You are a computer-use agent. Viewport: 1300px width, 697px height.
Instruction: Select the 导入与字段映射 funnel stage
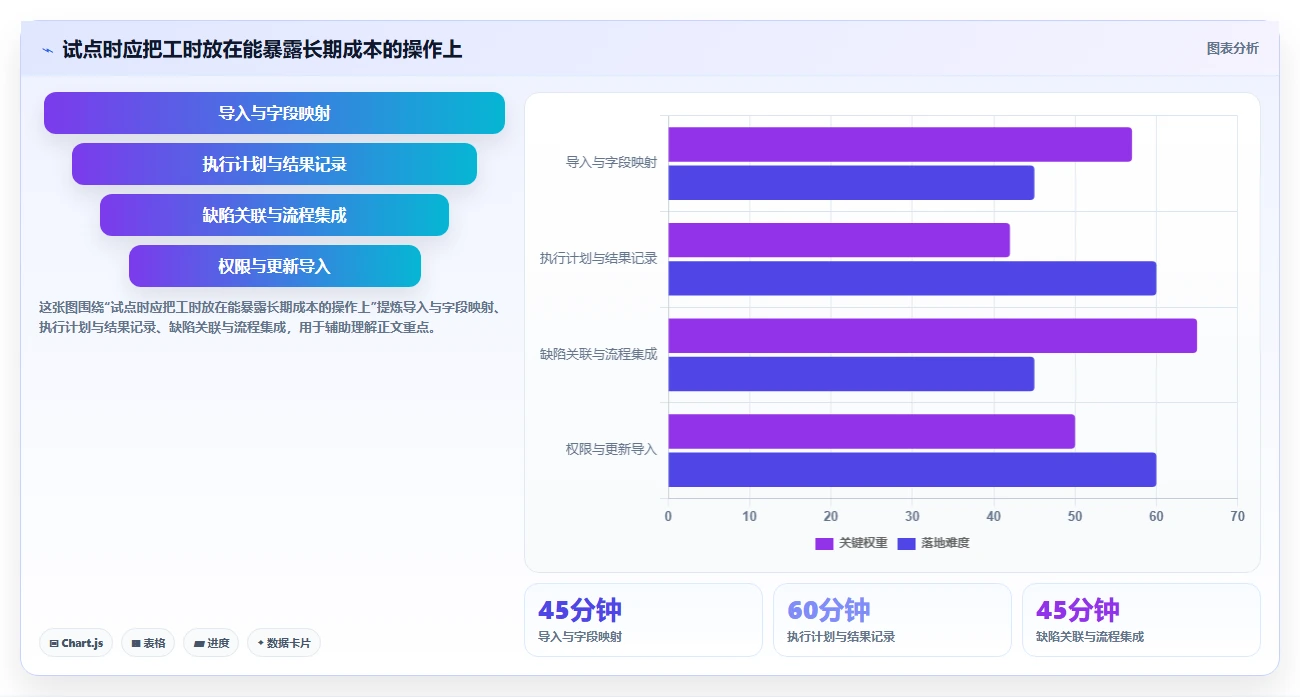tap(274, 113)
